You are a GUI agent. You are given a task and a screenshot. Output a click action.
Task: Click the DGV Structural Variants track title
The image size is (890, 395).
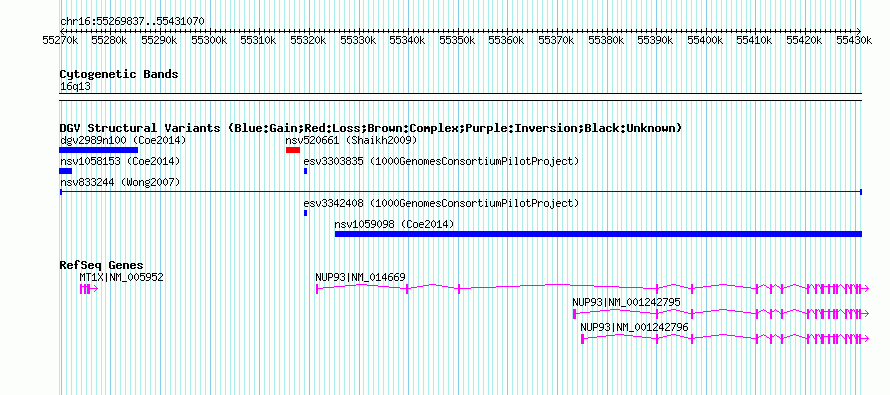(371, 128)
